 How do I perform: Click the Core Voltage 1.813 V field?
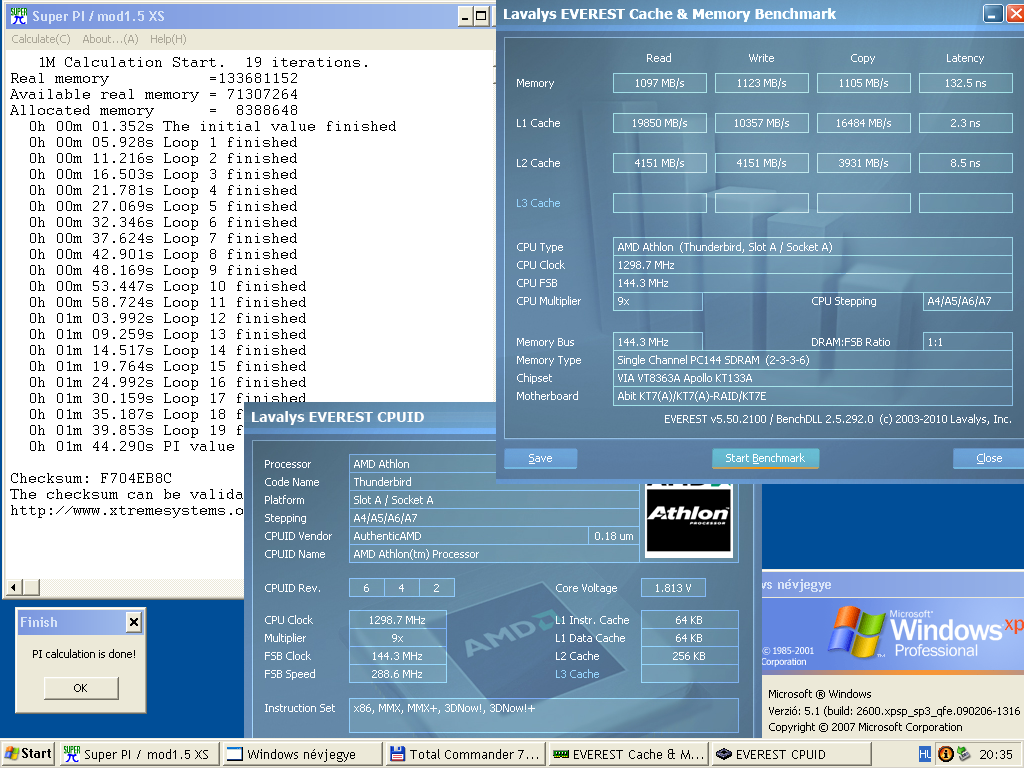(x=673, y=588)
